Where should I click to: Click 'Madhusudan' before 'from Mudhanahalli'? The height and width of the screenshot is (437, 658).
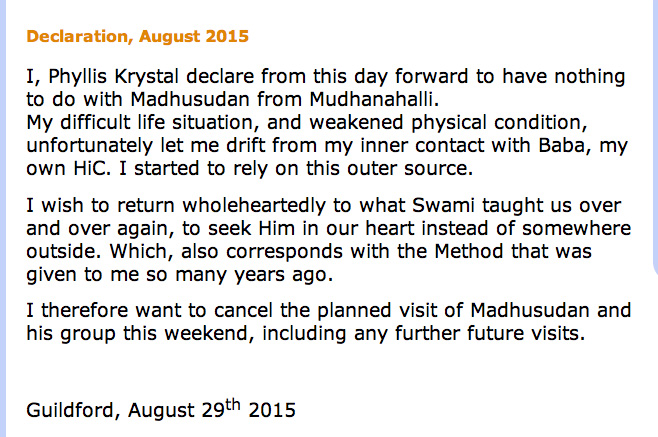[191, 99]
